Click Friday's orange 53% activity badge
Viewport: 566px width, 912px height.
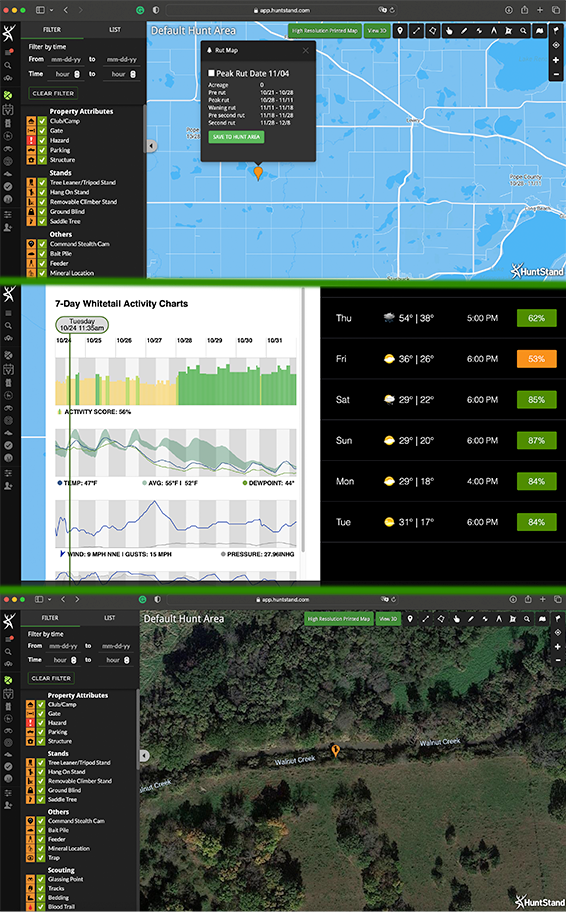click(x=536, y=359)
